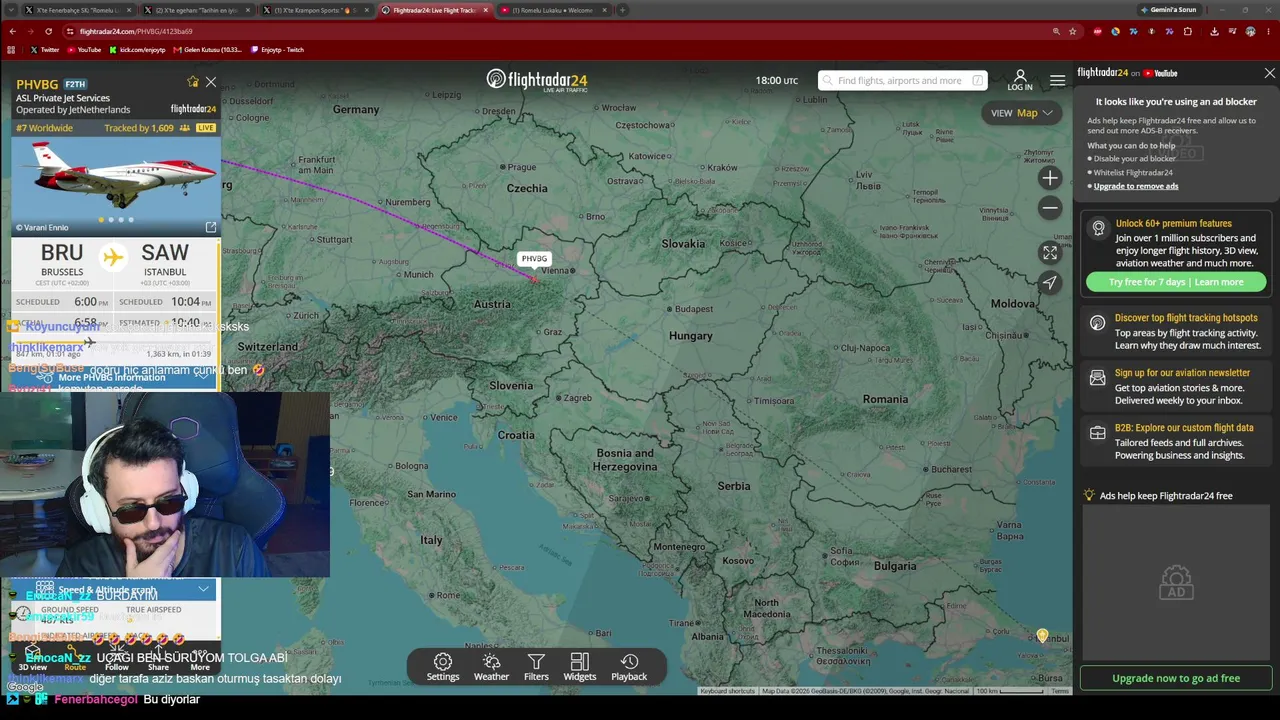Open YouTube bookmark
This screenshot has height=720, width=1280.
pos(84,50)
